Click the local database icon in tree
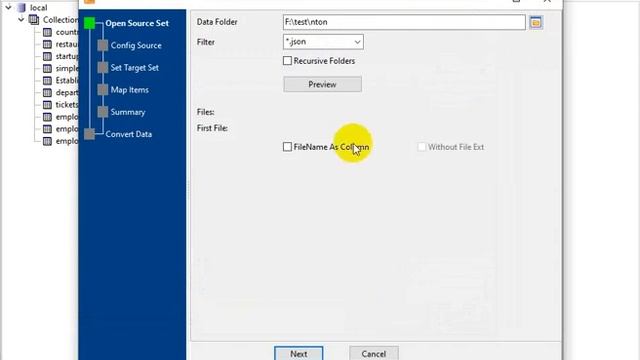 pyautogui.click(x=22, y=7)
